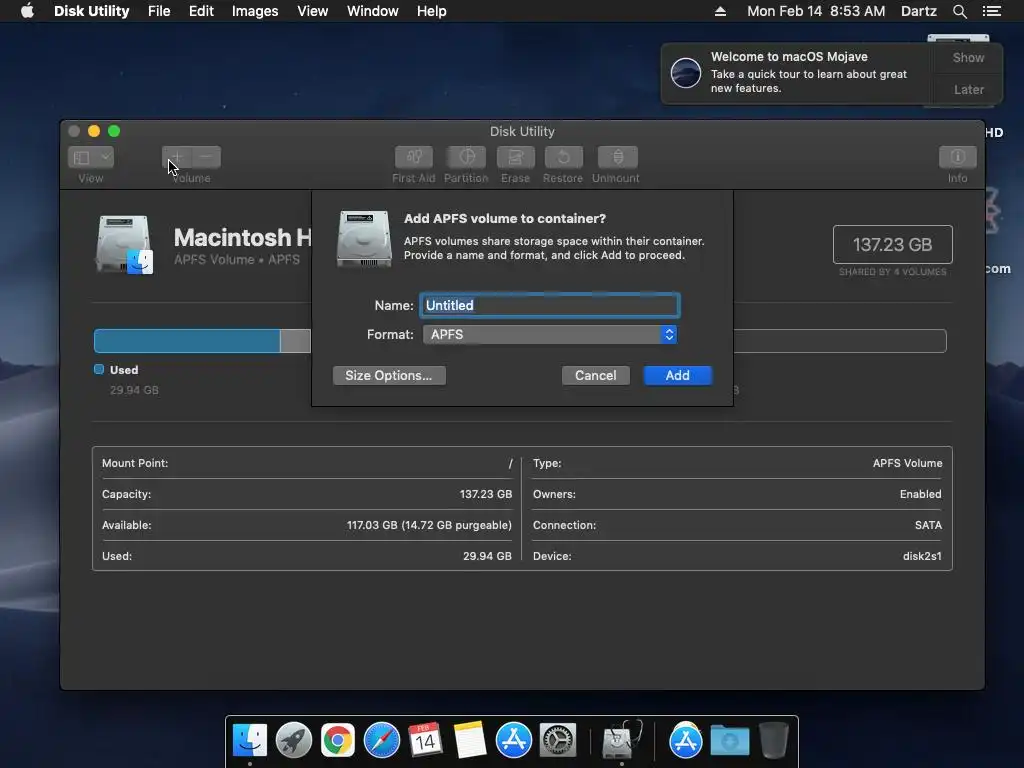Click the disk2s1 device value

921,556
